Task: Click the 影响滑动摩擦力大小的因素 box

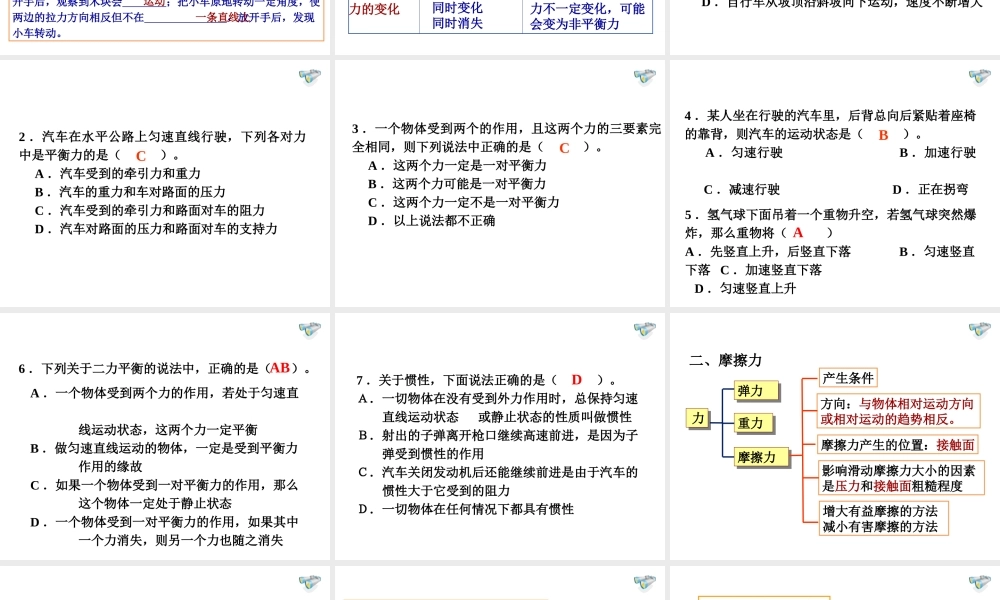Action: click(x=901, y=478)
